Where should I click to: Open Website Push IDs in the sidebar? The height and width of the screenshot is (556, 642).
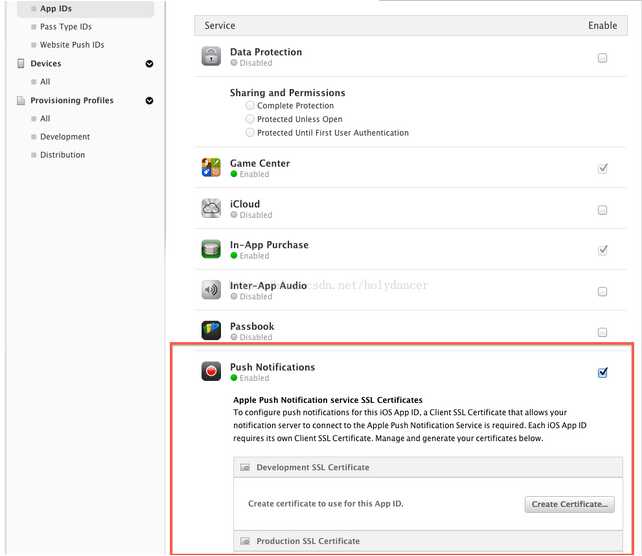[x=72, y=45]
